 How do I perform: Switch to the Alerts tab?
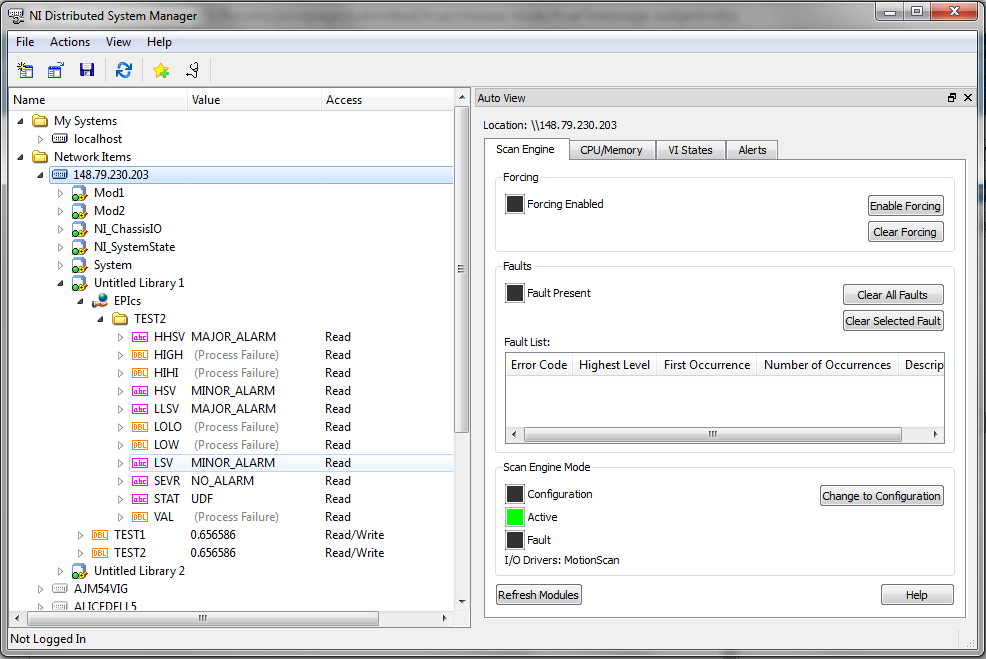pyautogui.click(x=752, y=150)
